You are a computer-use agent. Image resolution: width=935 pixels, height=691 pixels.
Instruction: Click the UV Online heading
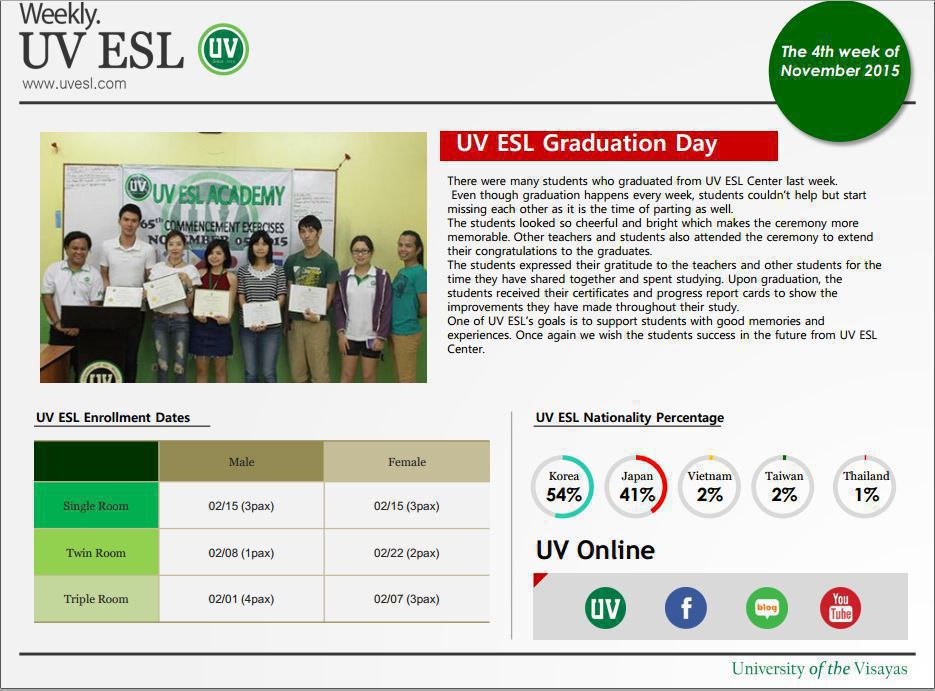(x=595, y=550)
